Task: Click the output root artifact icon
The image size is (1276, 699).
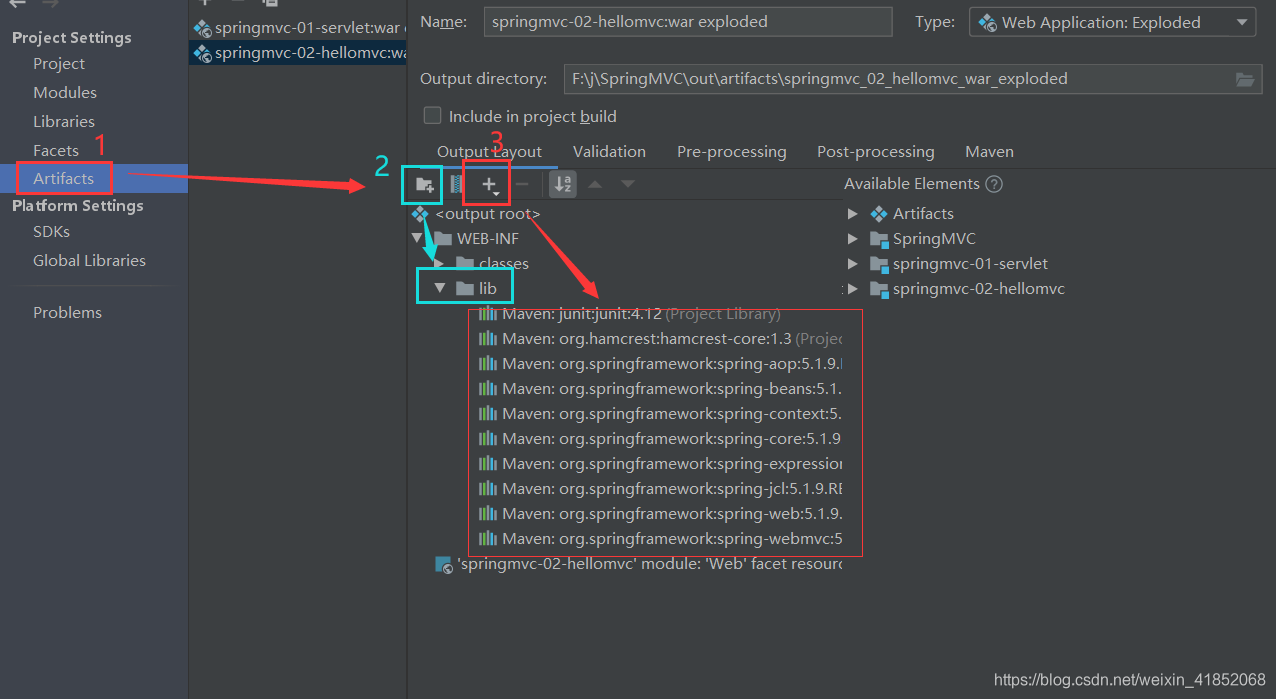Action: coord(420,214)
